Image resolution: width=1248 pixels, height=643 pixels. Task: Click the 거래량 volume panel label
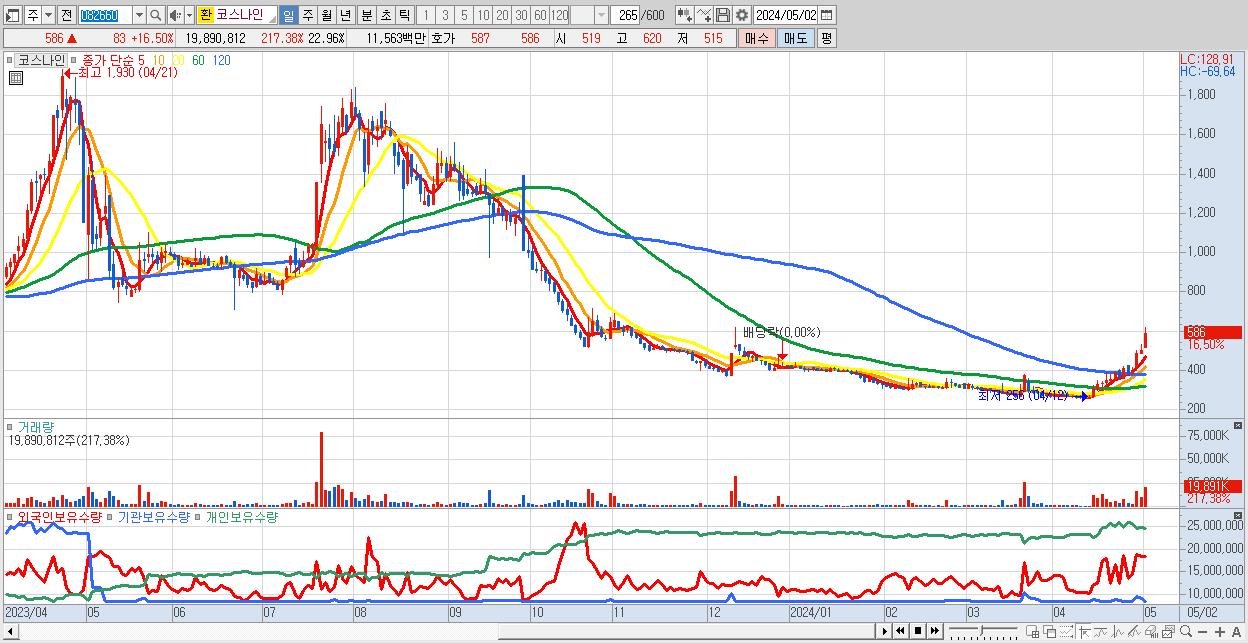[36, 427]
